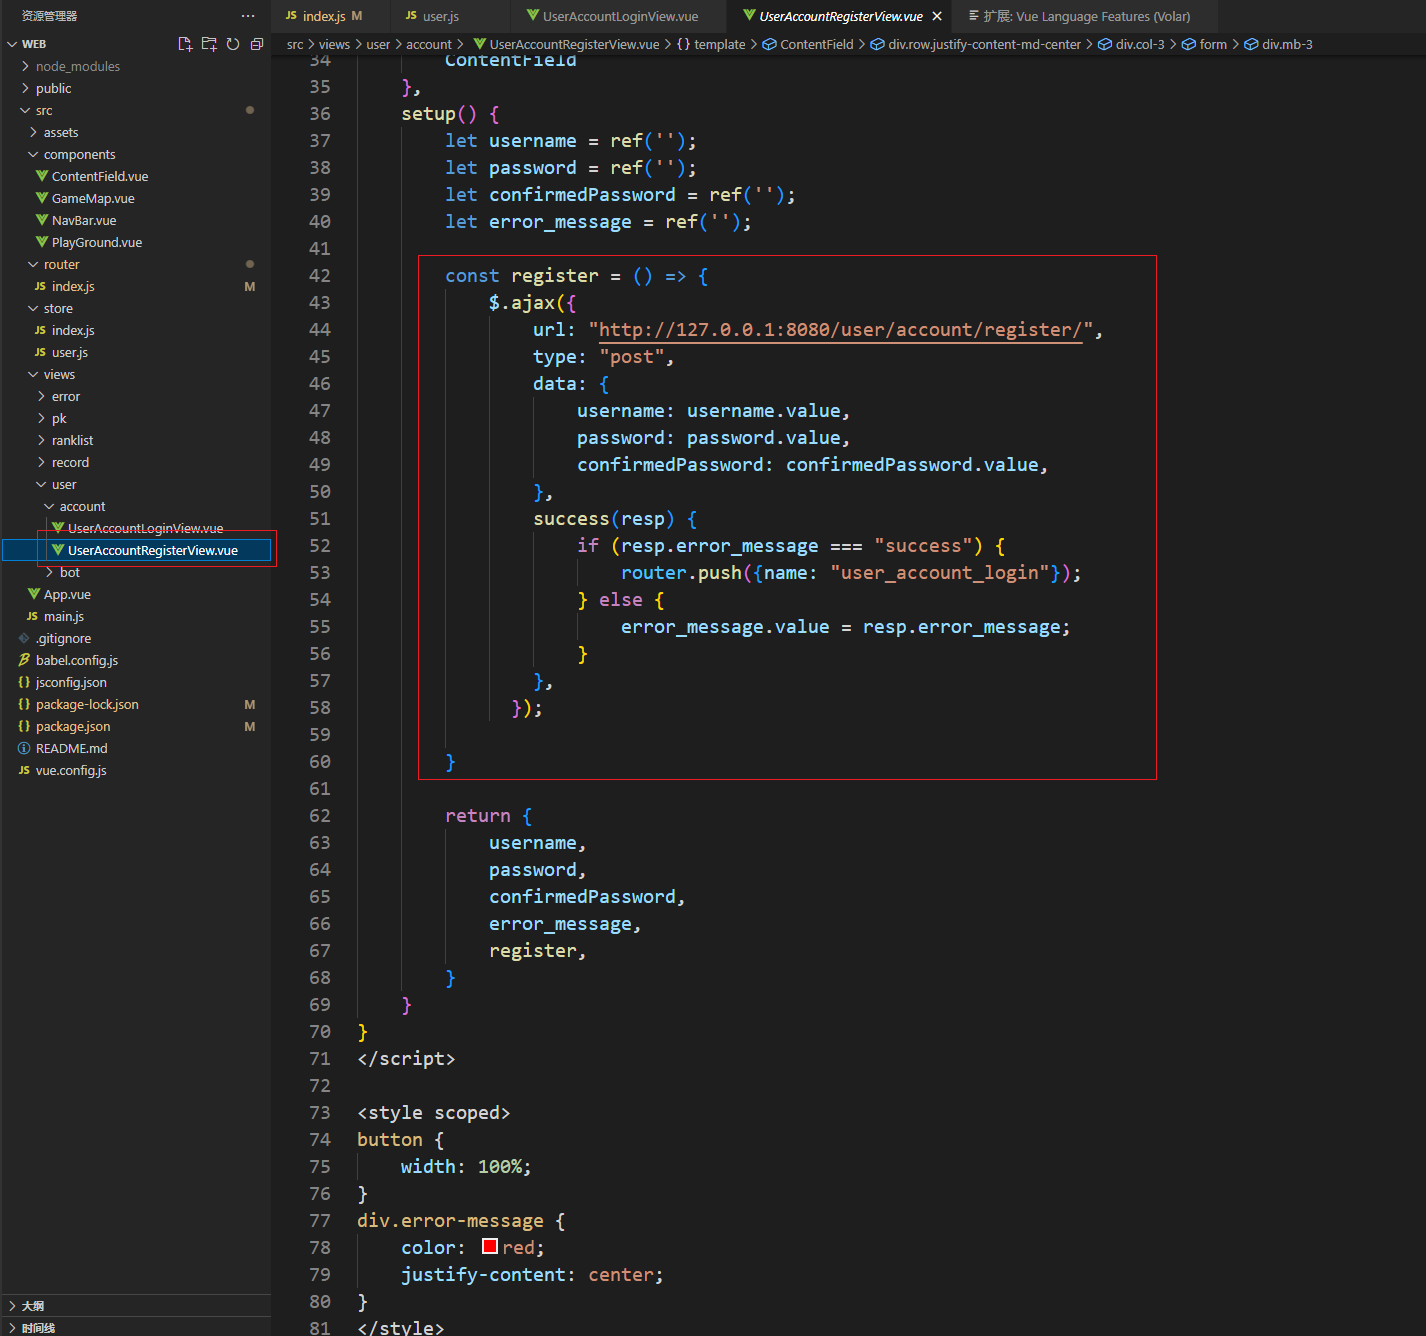Viewport: 1426px width, 1336px height.
Task: Open main.js in the explorer
Action: pyautogui.click(x=64, y=616)
